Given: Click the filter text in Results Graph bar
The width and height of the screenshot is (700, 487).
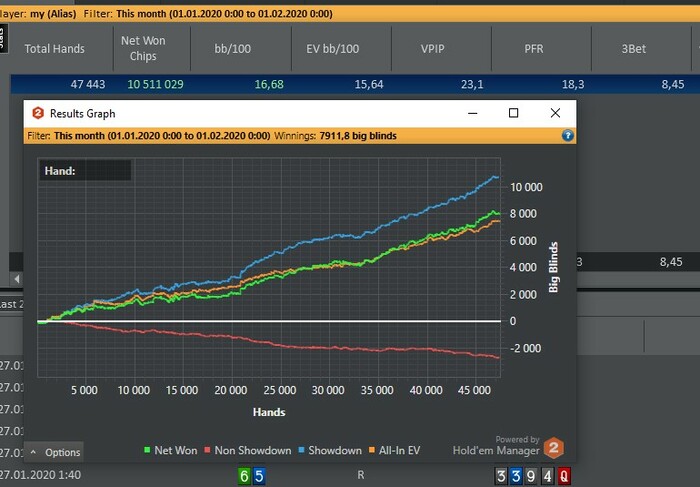Looking at the screenshot, I should coord(149,136).
